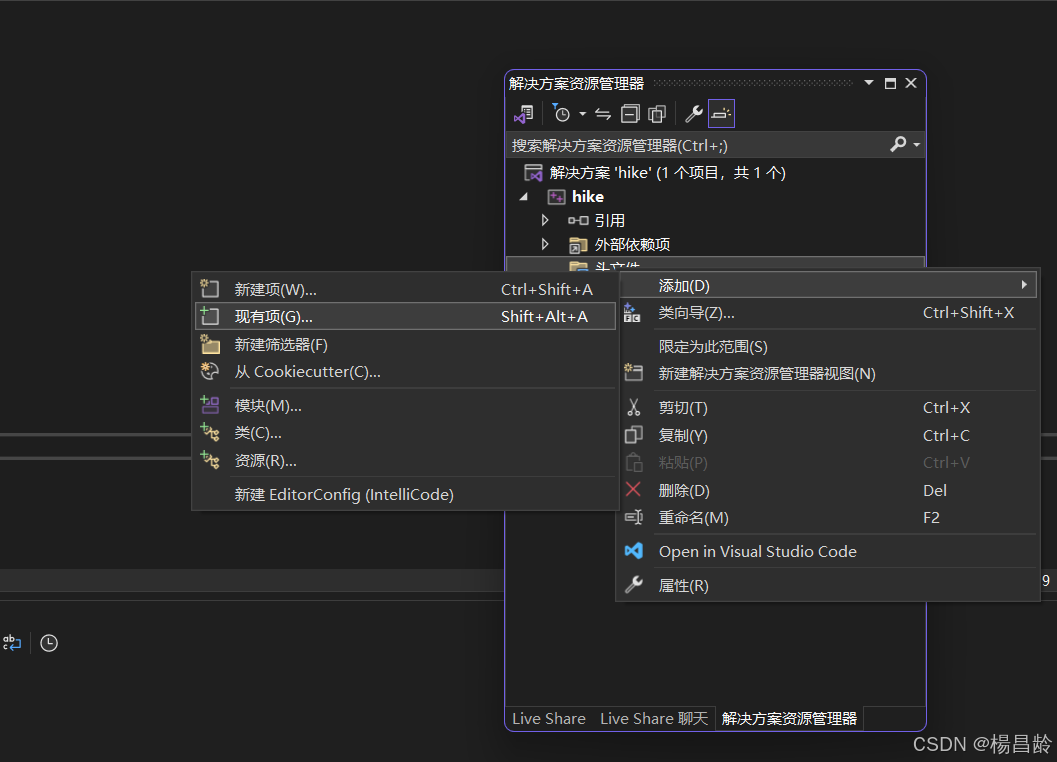Screen dimensions: 1057x762
Task: Switch to the Live Share 聊天 tab
Action: [x=653, y=718]
